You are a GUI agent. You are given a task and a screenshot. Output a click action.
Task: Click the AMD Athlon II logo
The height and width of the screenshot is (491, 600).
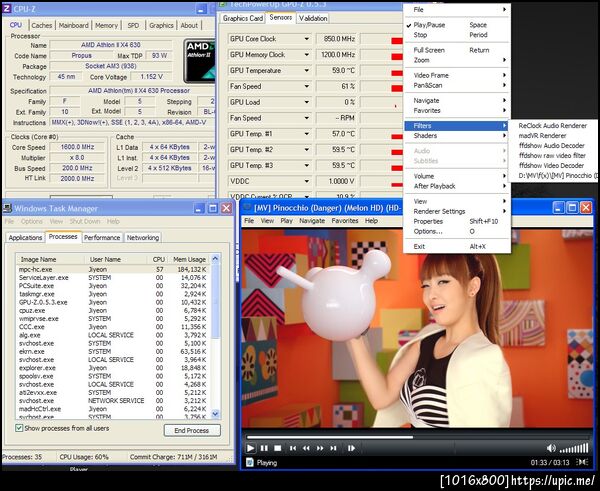pyautogui.click(x=199, y=60)
